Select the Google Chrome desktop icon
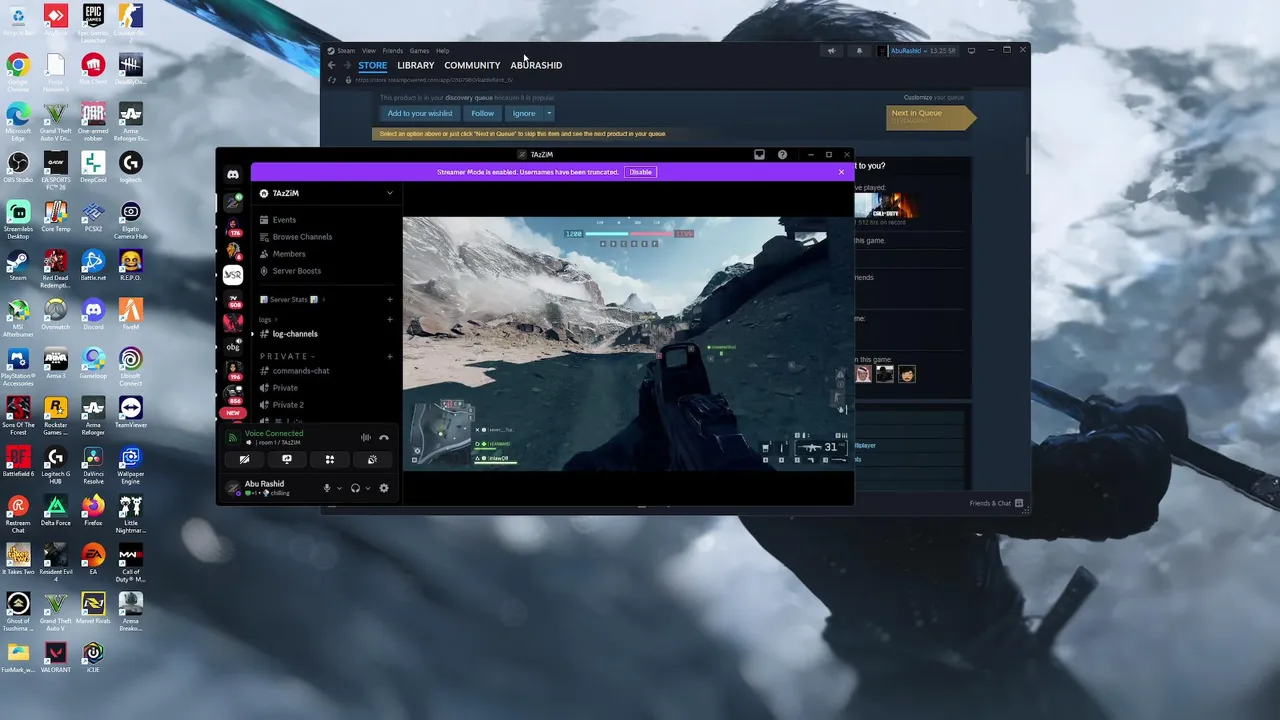1280x720 pixels. pyautogui.click(x=18, y=71)
